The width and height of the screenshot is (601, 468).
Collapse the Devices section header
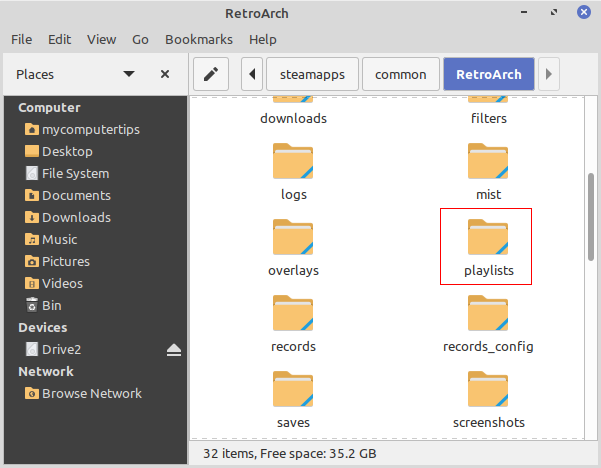click(43, 328)
